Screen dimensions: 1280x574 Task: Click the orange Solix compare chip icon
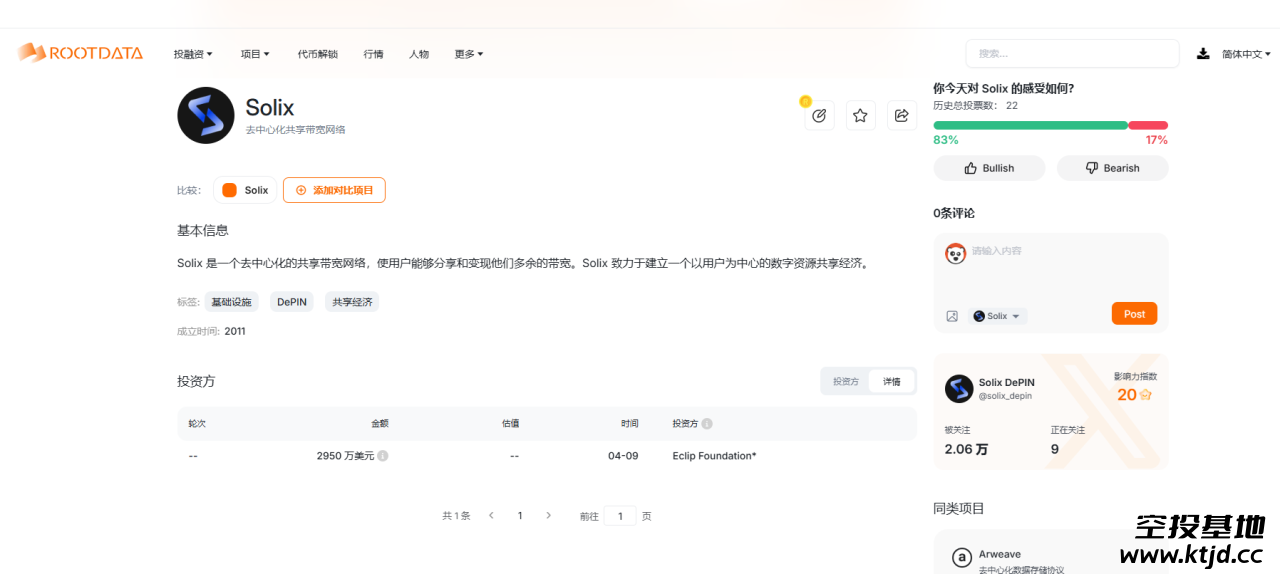[229, 190]
